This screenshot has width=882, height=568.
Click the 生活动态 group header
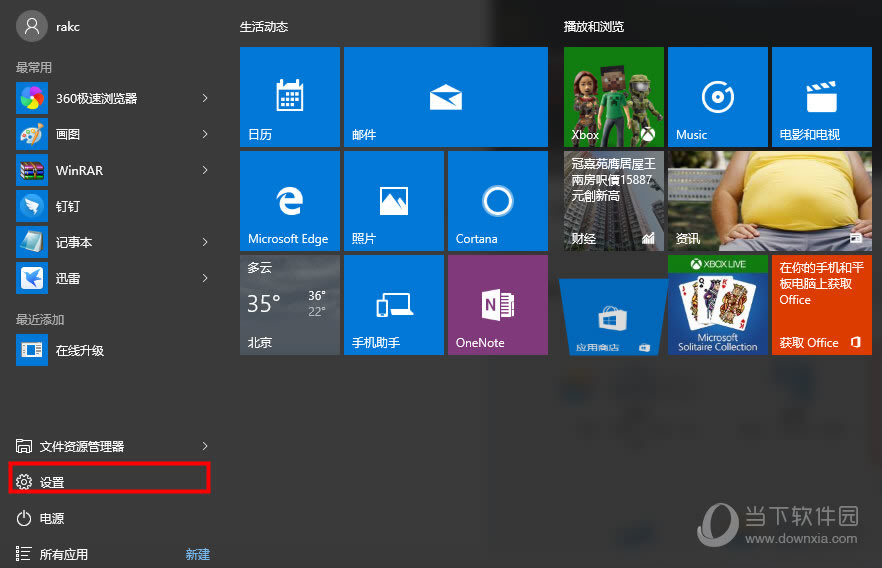264,26
